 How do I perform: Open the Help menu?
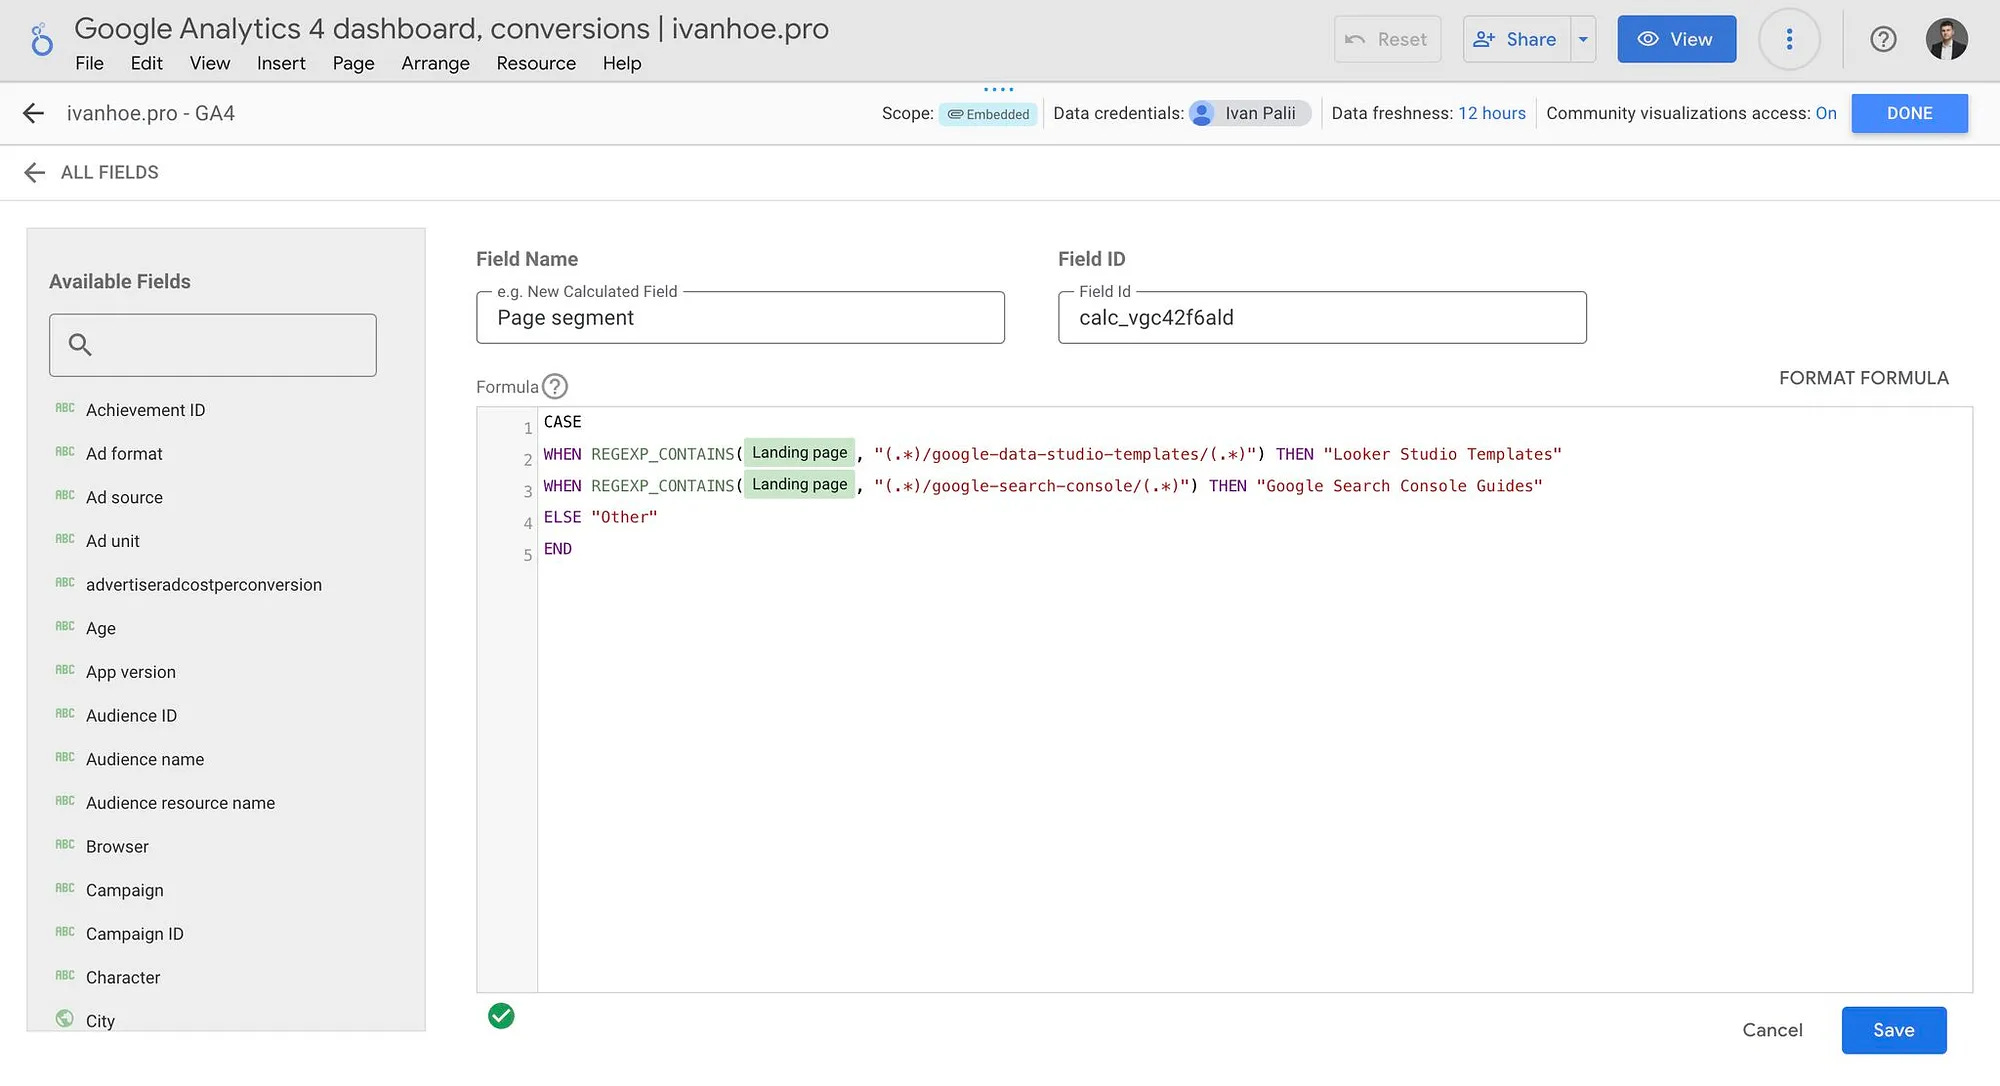pos(622,63)
